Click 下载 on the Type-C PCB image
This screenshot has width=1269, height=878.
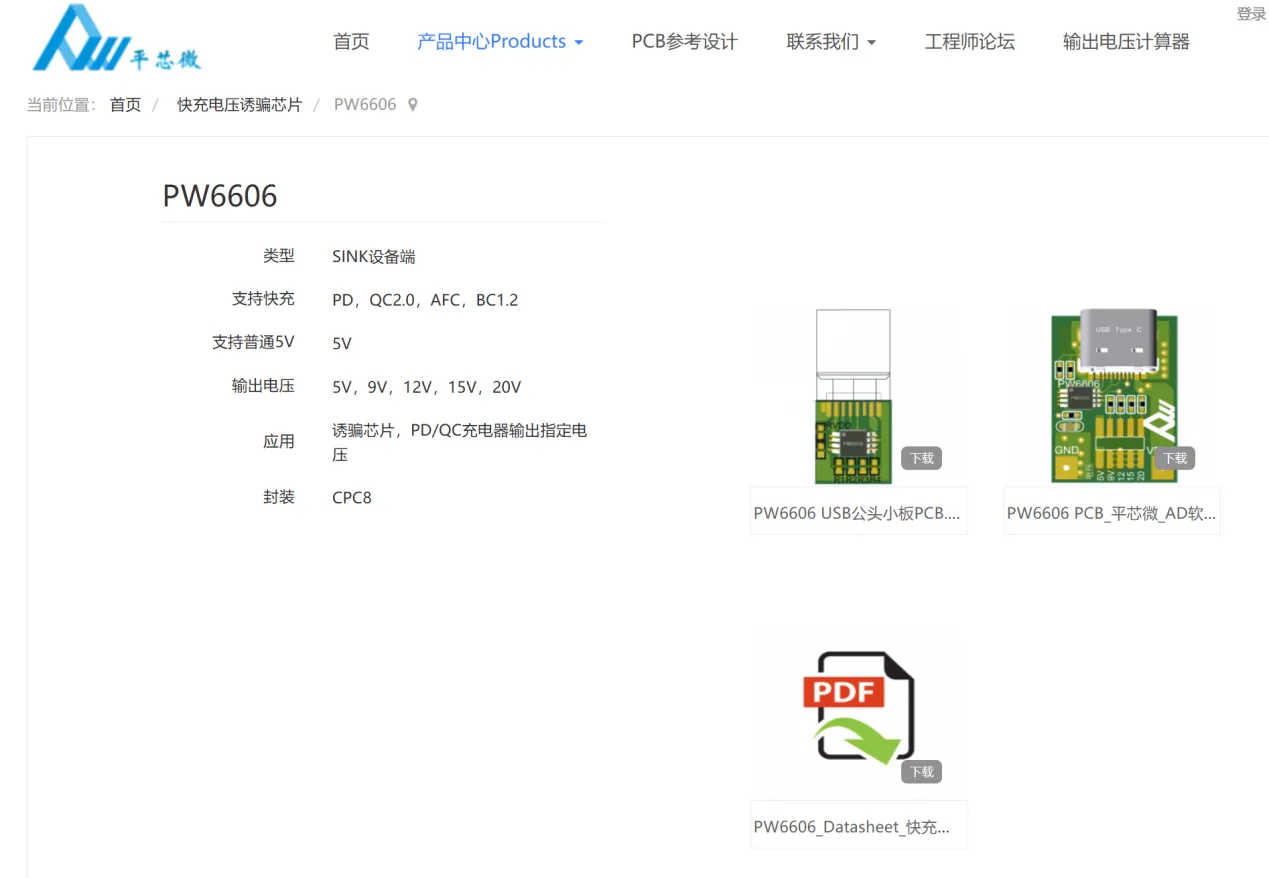point(1174,457)
